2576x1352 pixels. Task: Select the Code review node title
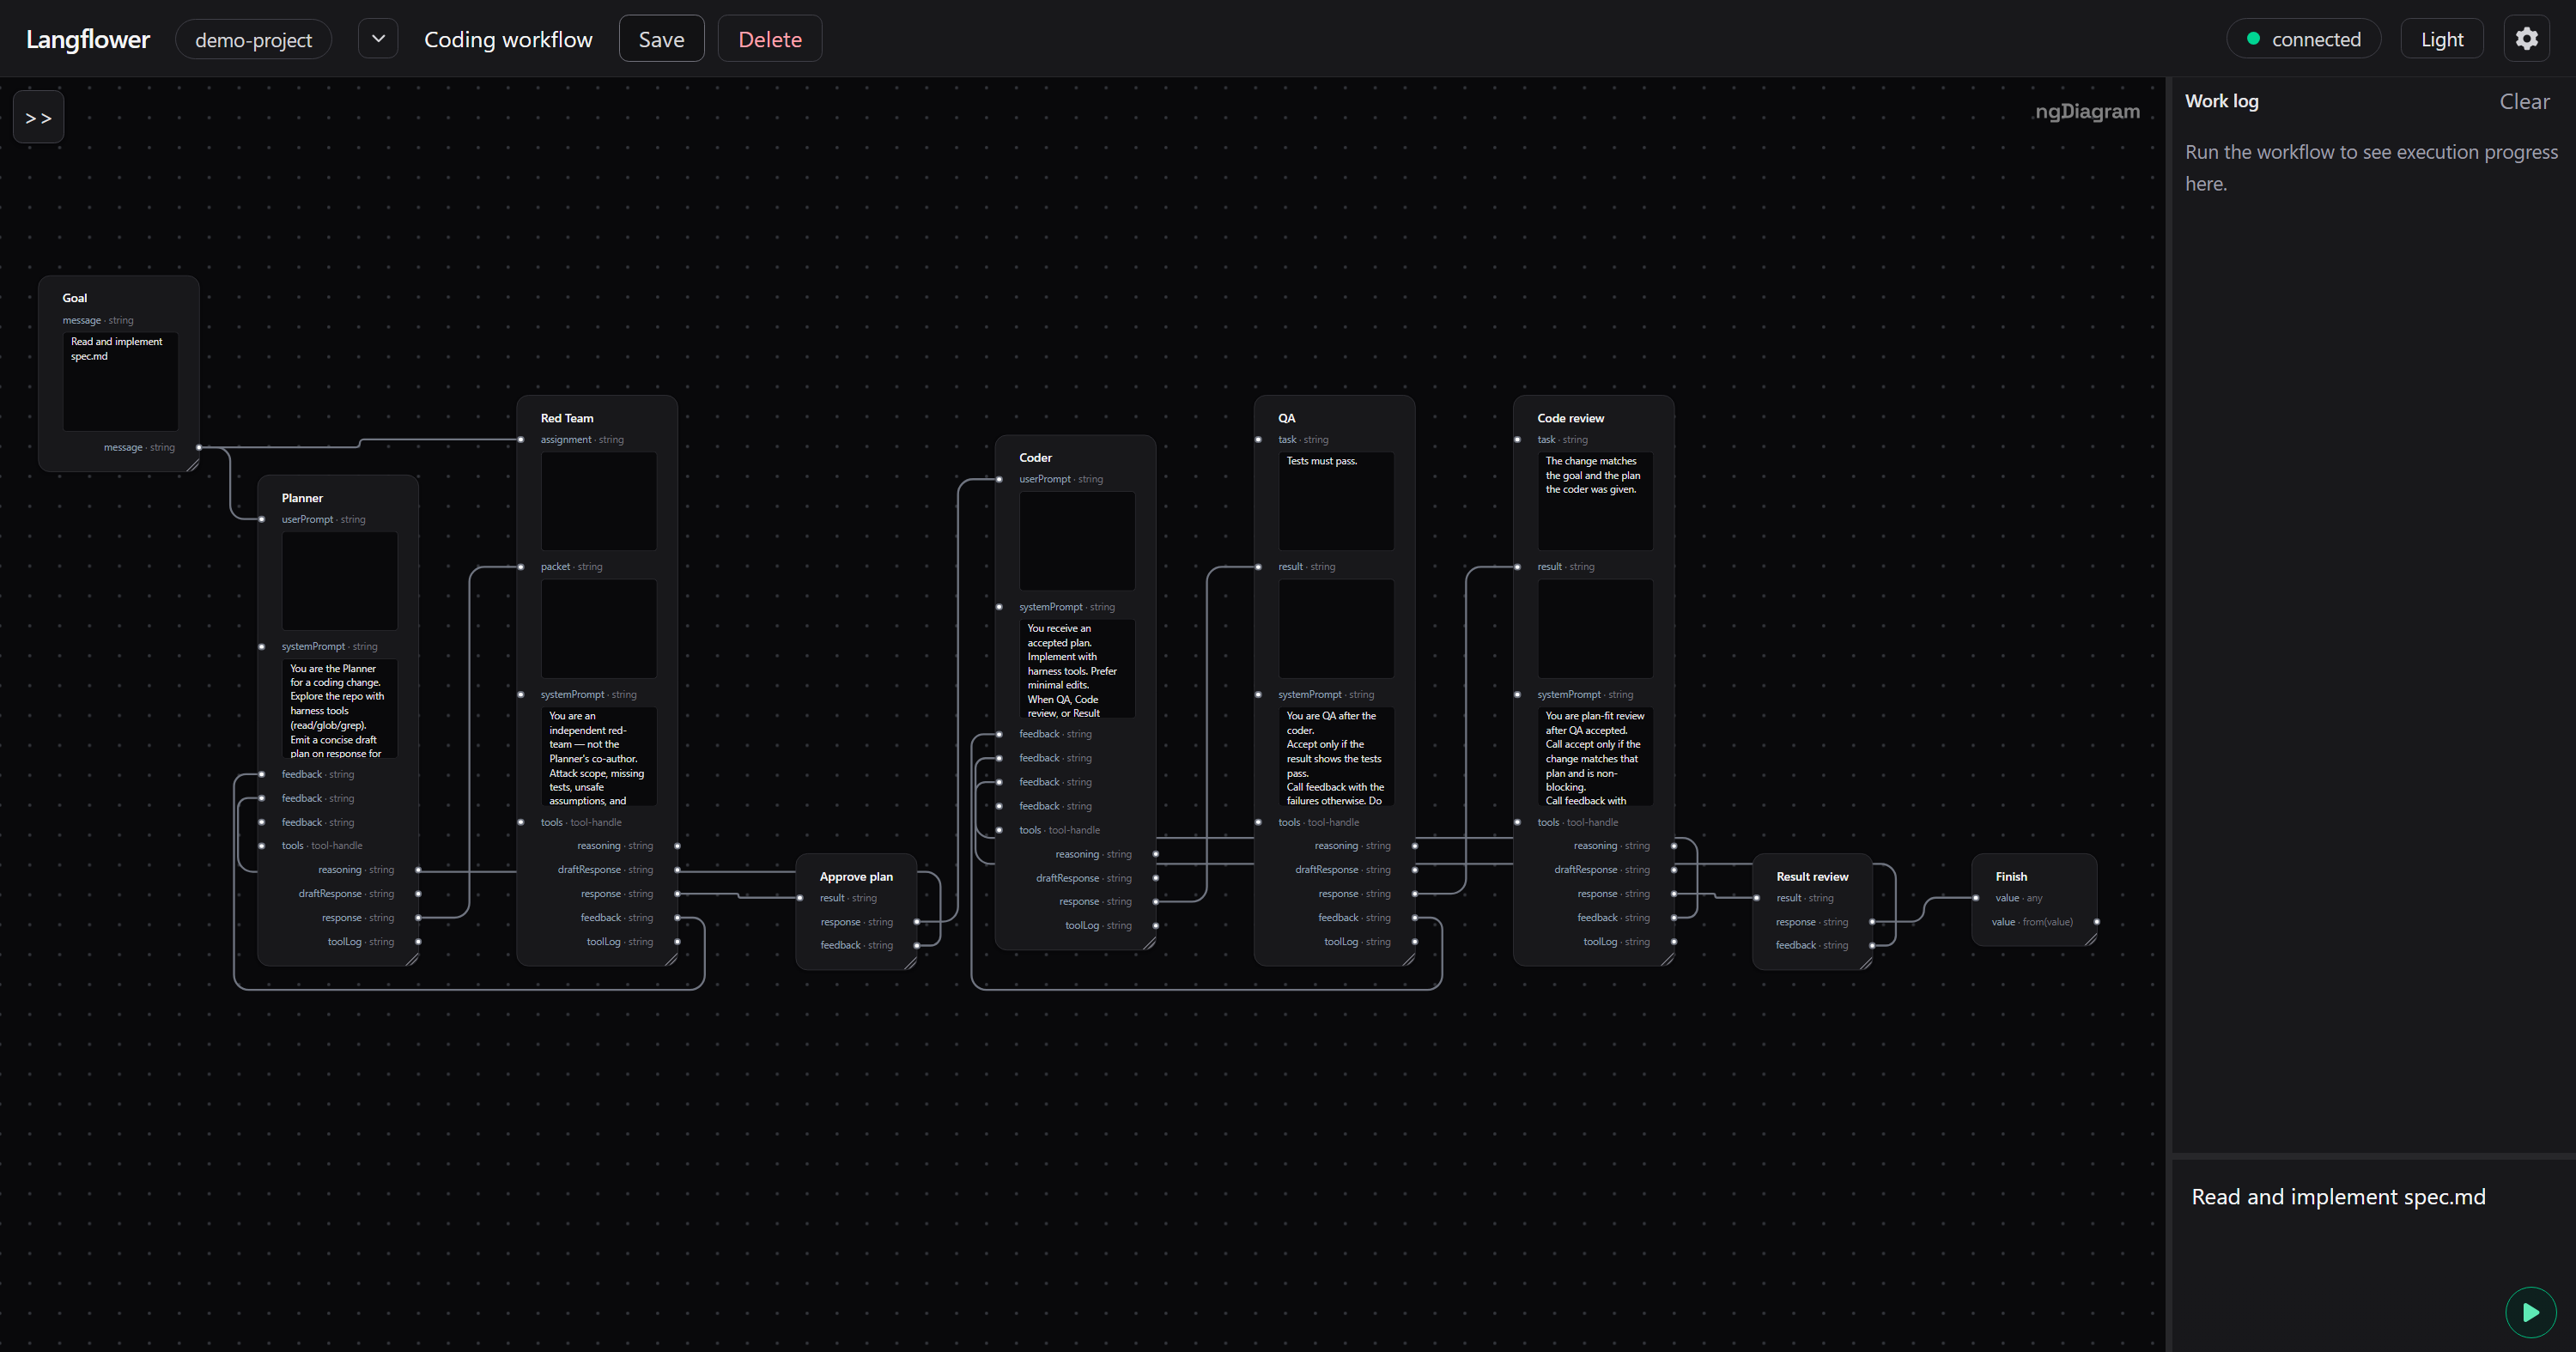[x=1570, y=418]
